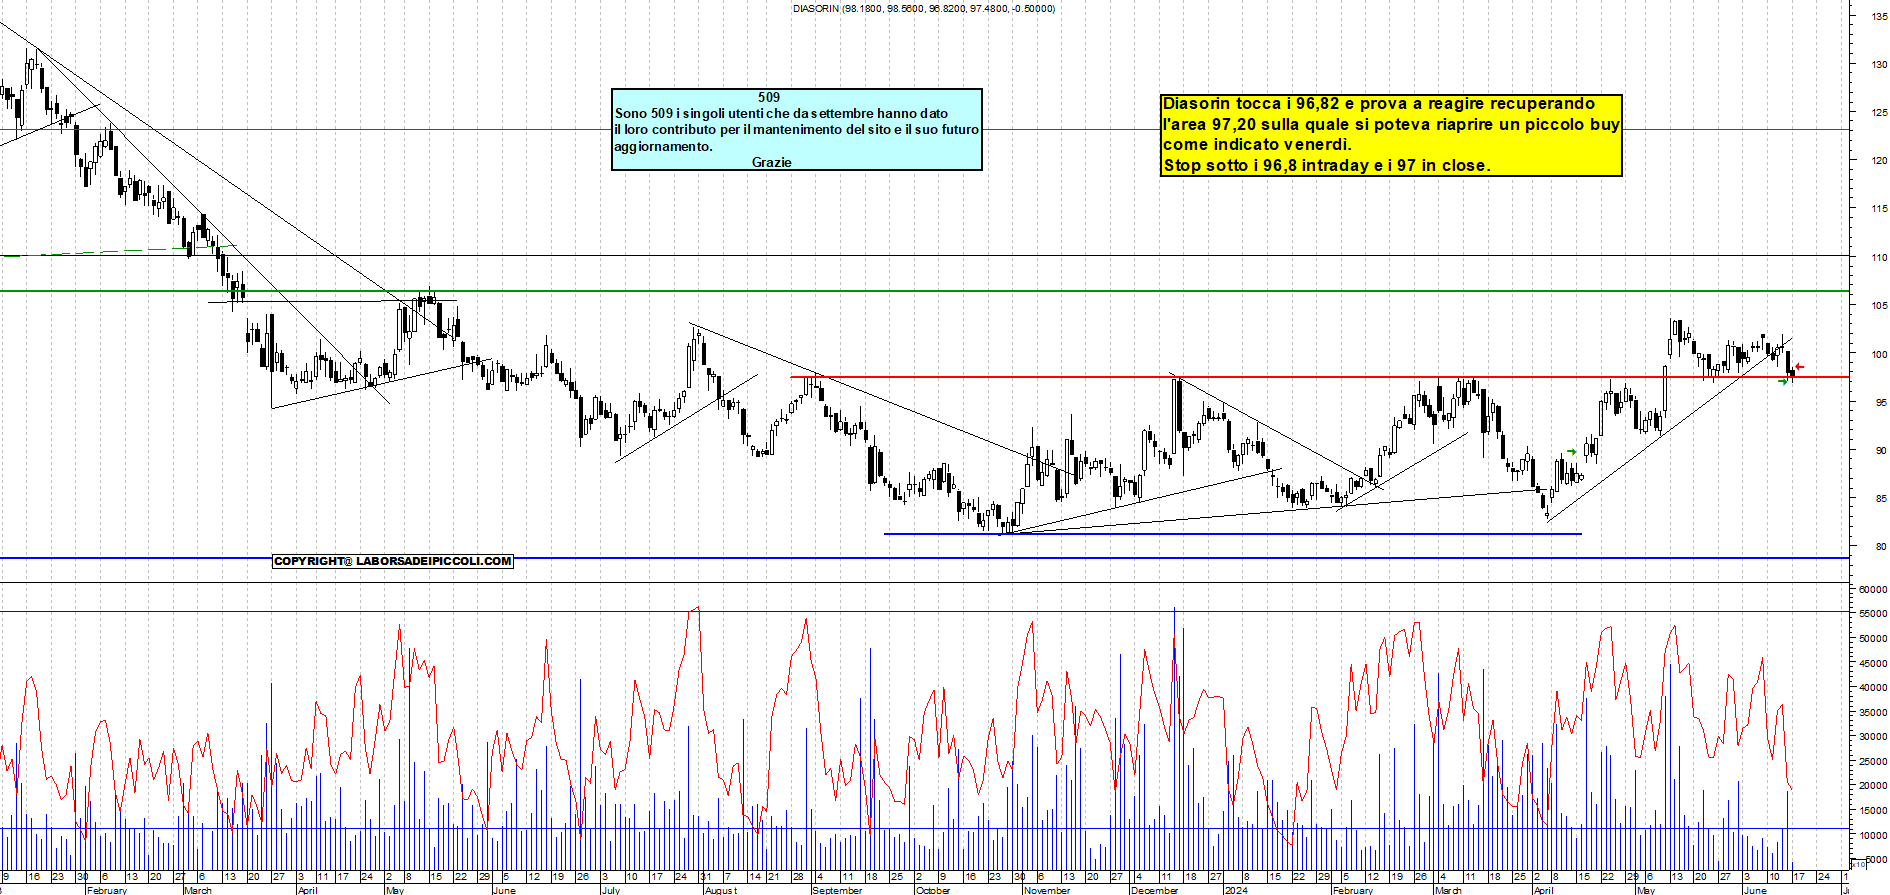Click price axis label 105
This screenshot has height=895, width=1890.
coord(1879,306)
